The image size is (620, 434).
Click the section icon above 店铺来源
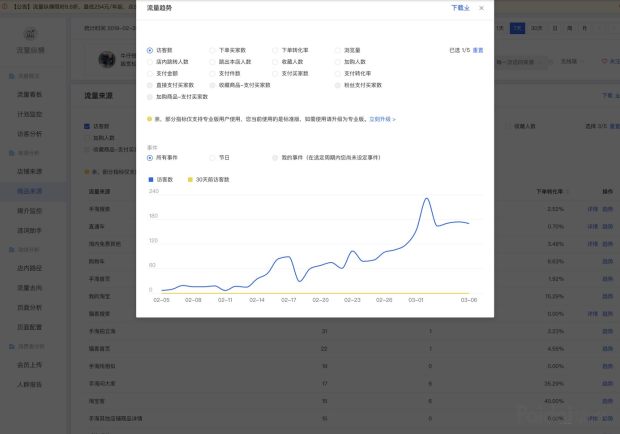(11, 153)
